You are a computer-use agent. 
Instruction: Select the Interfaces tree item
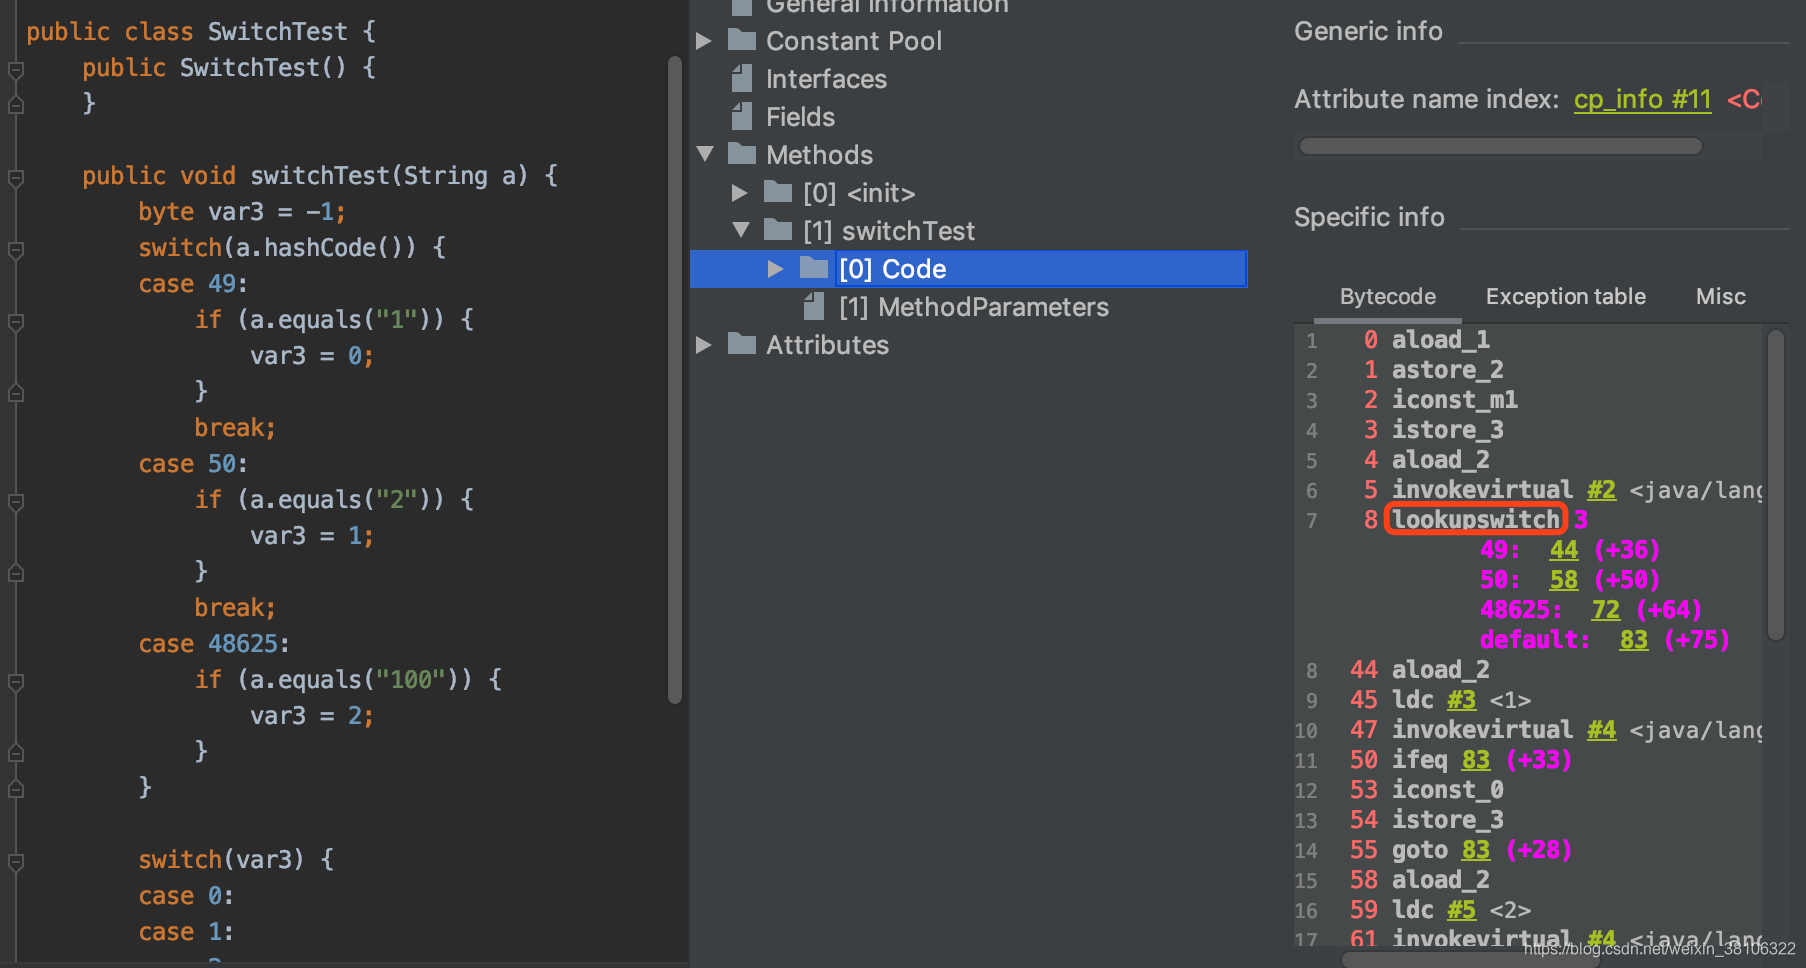tap(826, 79)
